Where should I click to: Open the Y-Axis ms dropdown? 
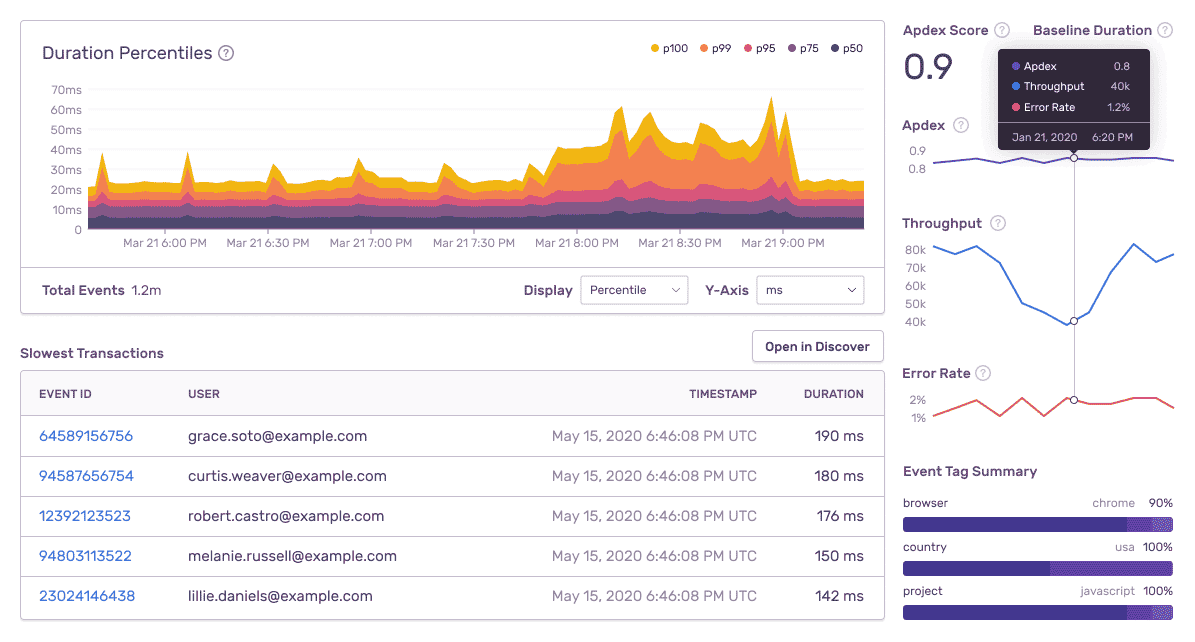(810, 290)
